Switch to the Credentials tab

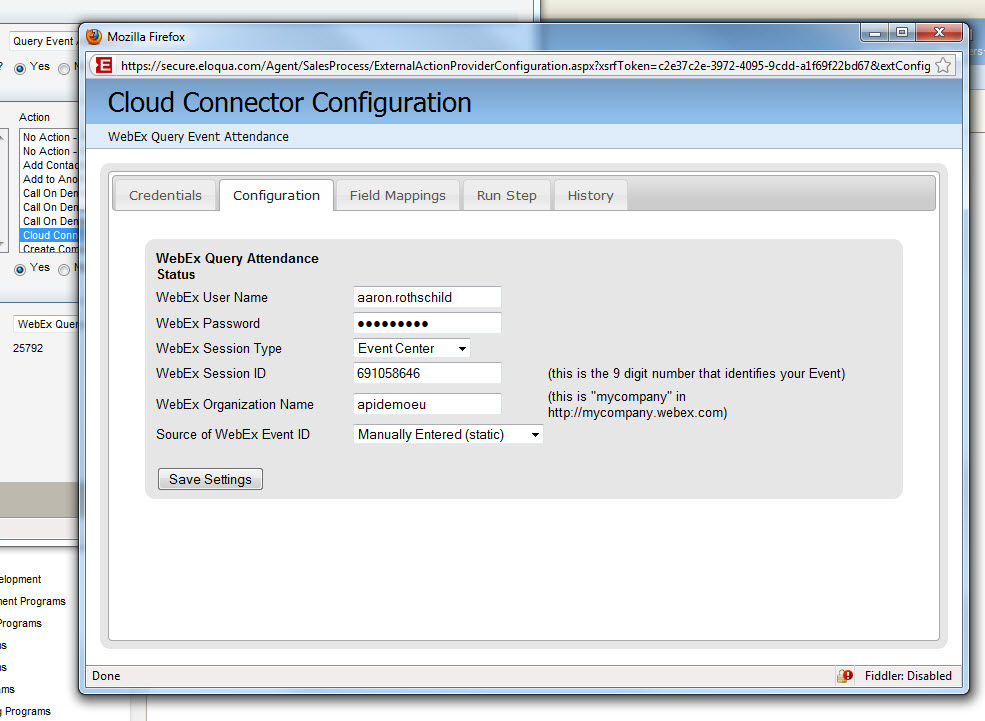click(x=165, y=195)
